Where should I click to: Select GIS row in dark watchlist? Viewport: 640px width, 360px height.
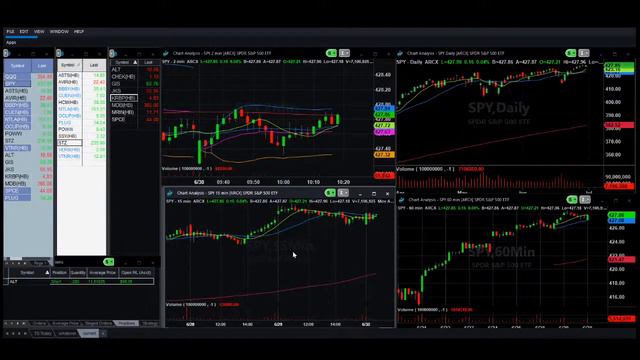point(135,84)
